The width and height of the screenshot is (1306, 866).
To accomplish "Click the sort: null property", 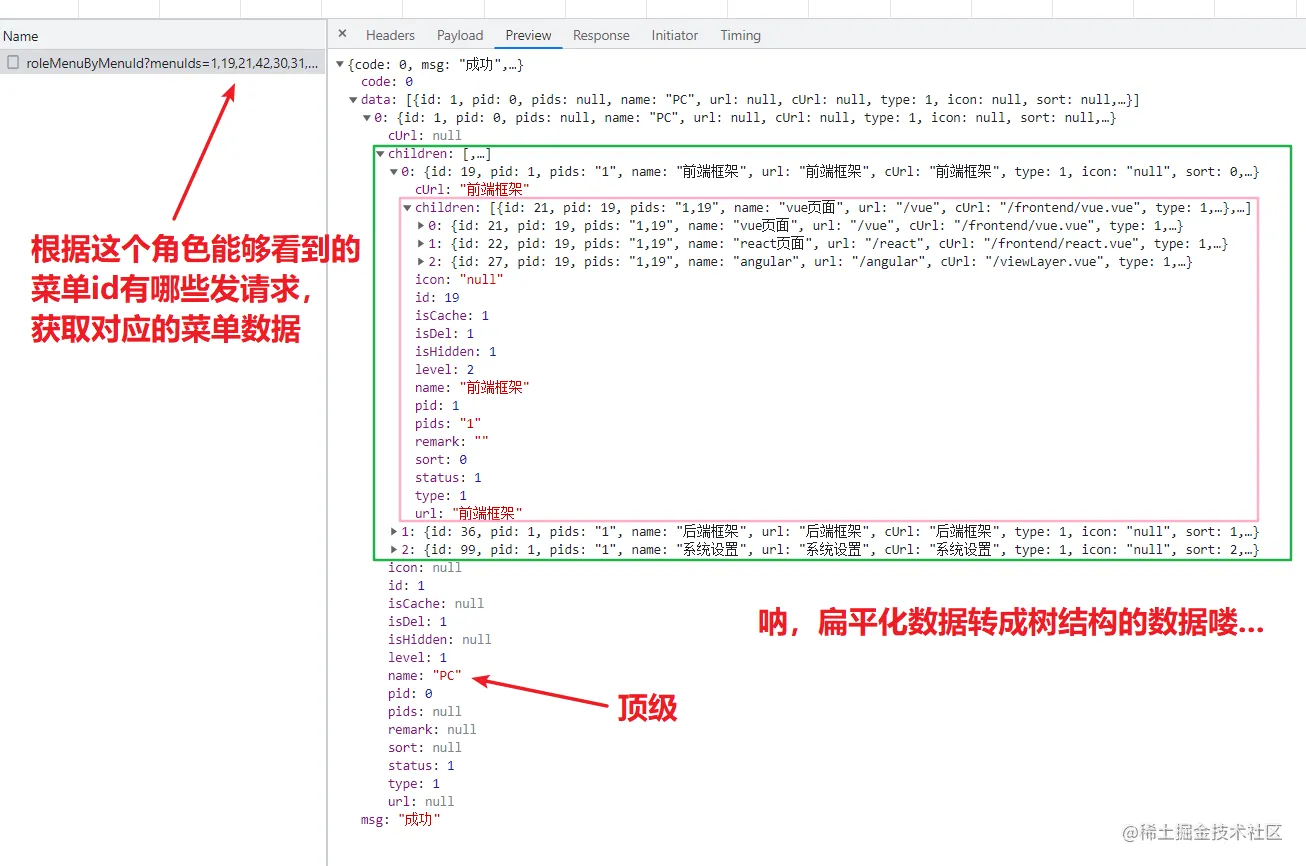I will (x=425, y=748).
